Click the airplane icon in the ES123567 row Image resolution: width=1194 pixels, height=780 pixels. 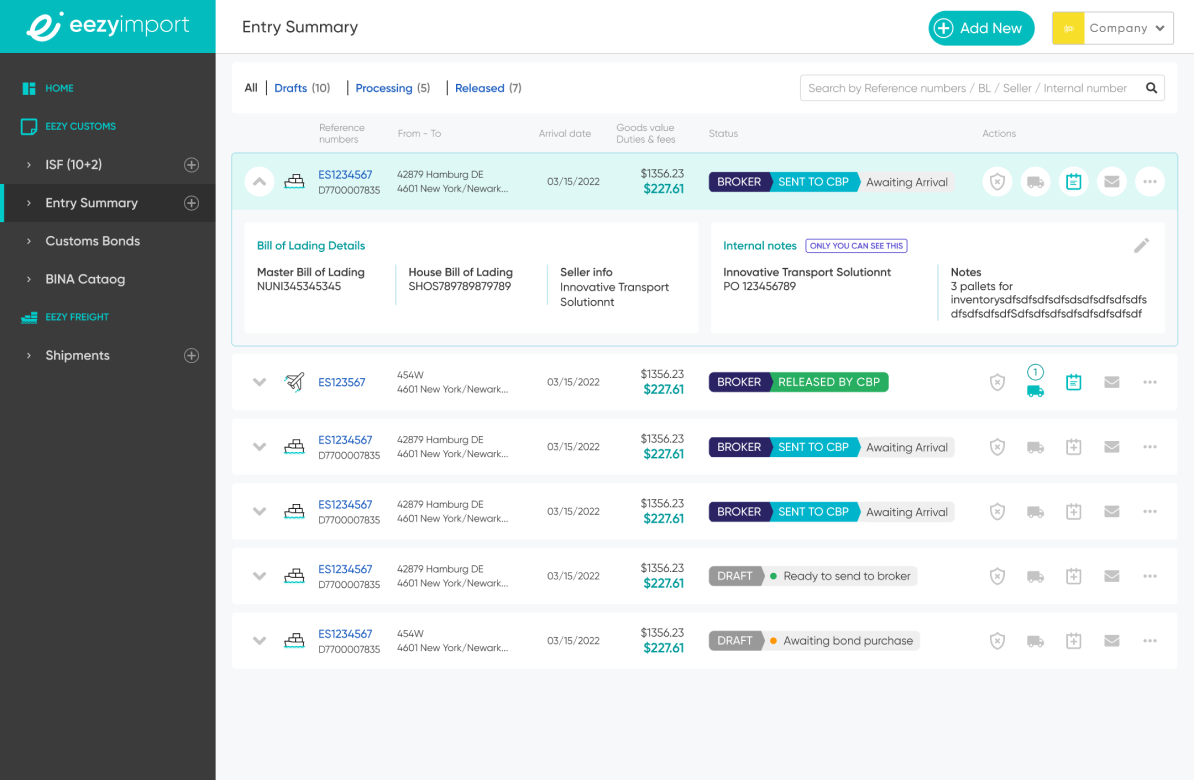(294, 382)
